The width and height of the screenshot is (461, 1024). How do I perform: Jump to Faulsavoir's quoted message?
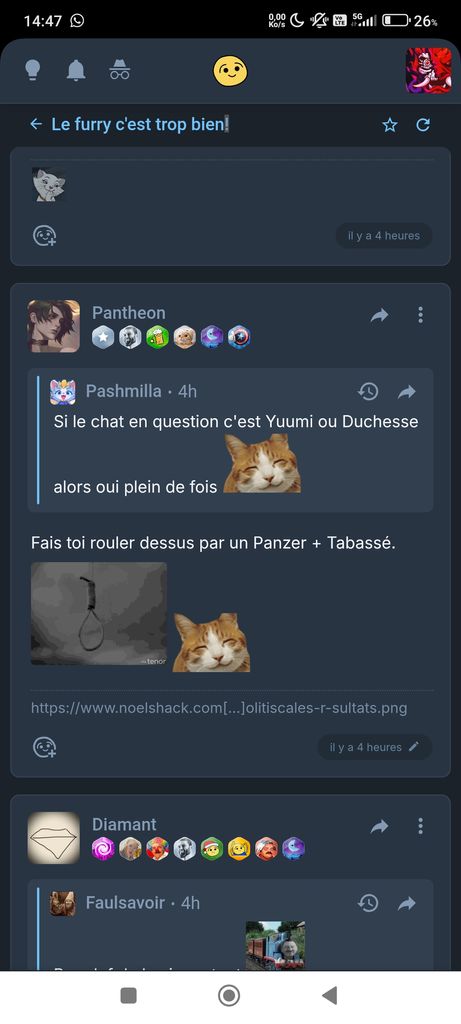[407, 903]
